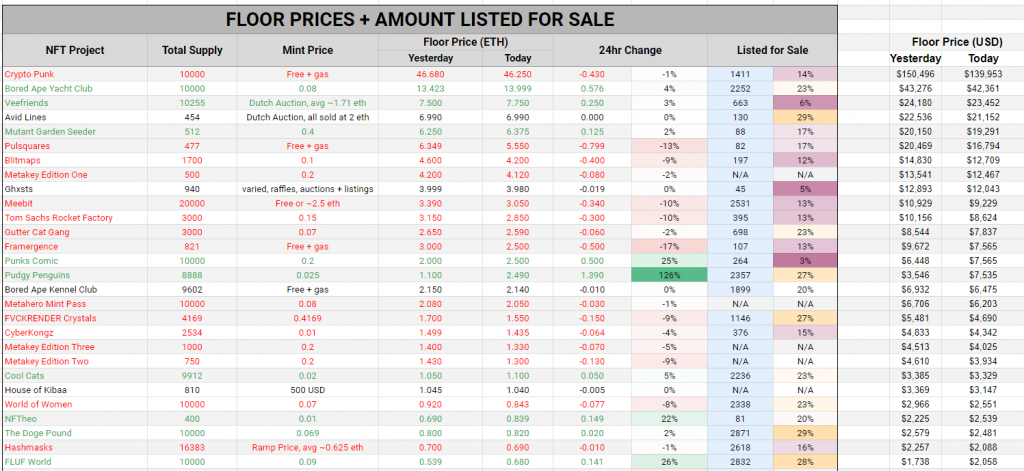Select the 'Ghxsts' project cell

(x=75, y=189)
